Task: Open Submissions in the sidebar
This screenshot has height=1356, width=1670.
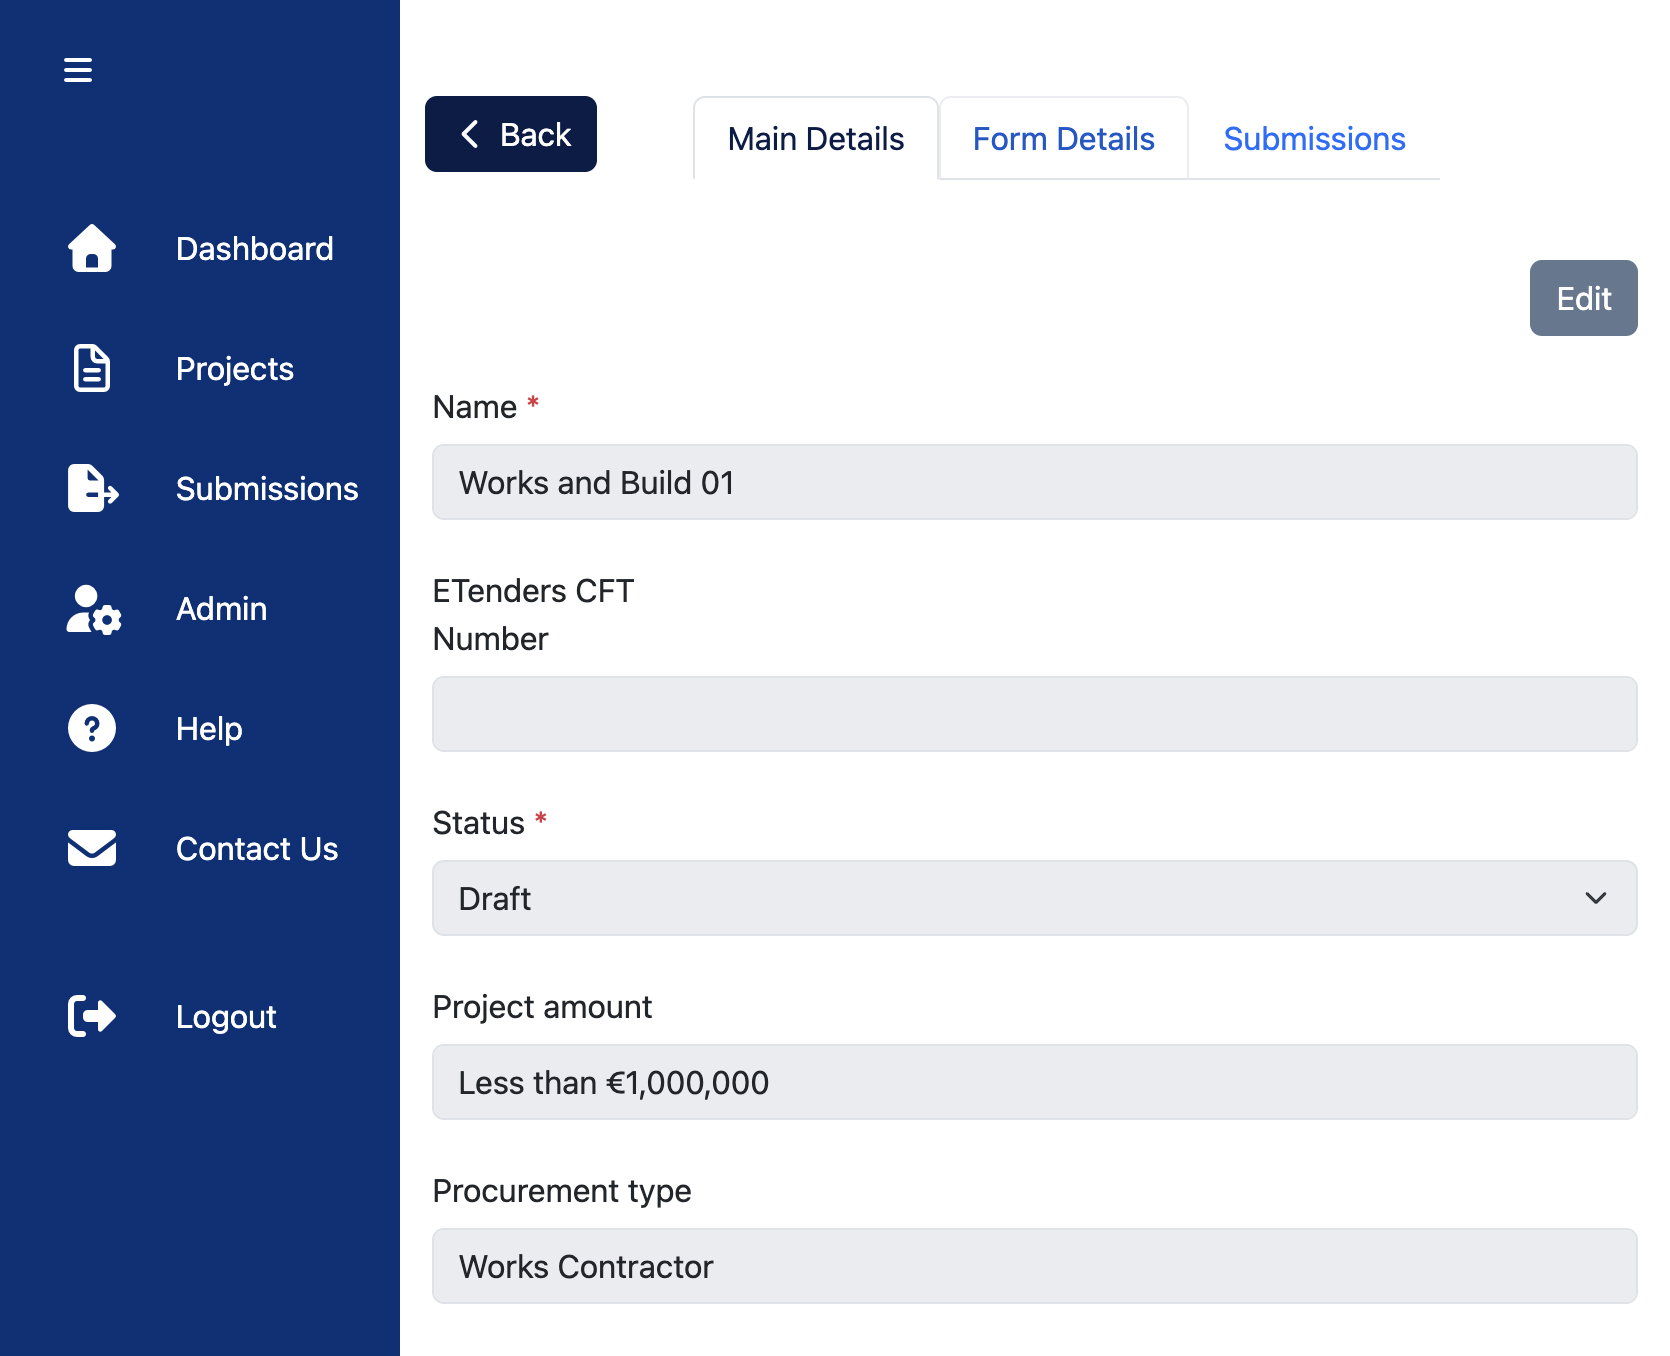Action: (x=267, y=489)
